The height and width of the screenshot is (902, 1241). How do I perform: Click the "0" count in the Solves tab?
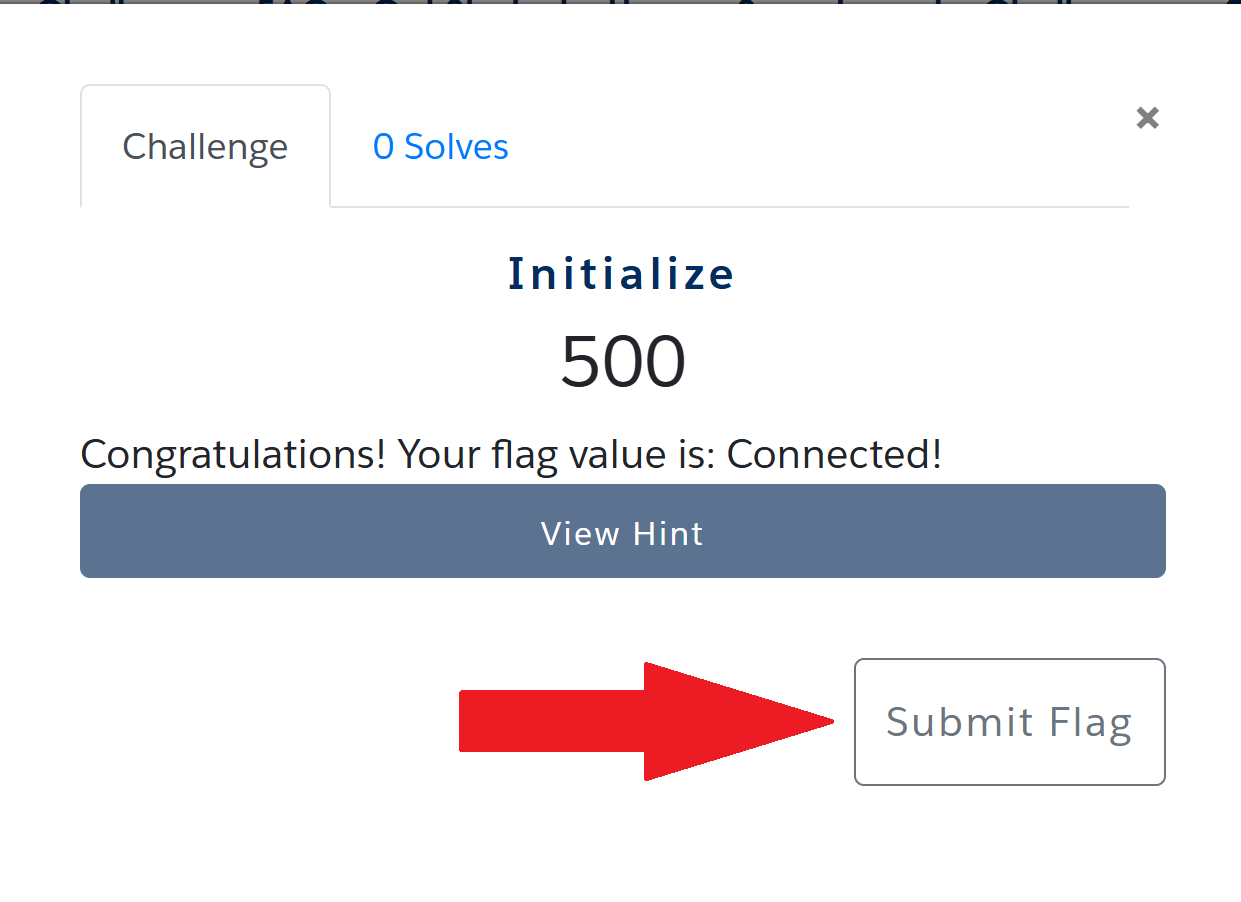pyautogui.click(x=383, y=147)
